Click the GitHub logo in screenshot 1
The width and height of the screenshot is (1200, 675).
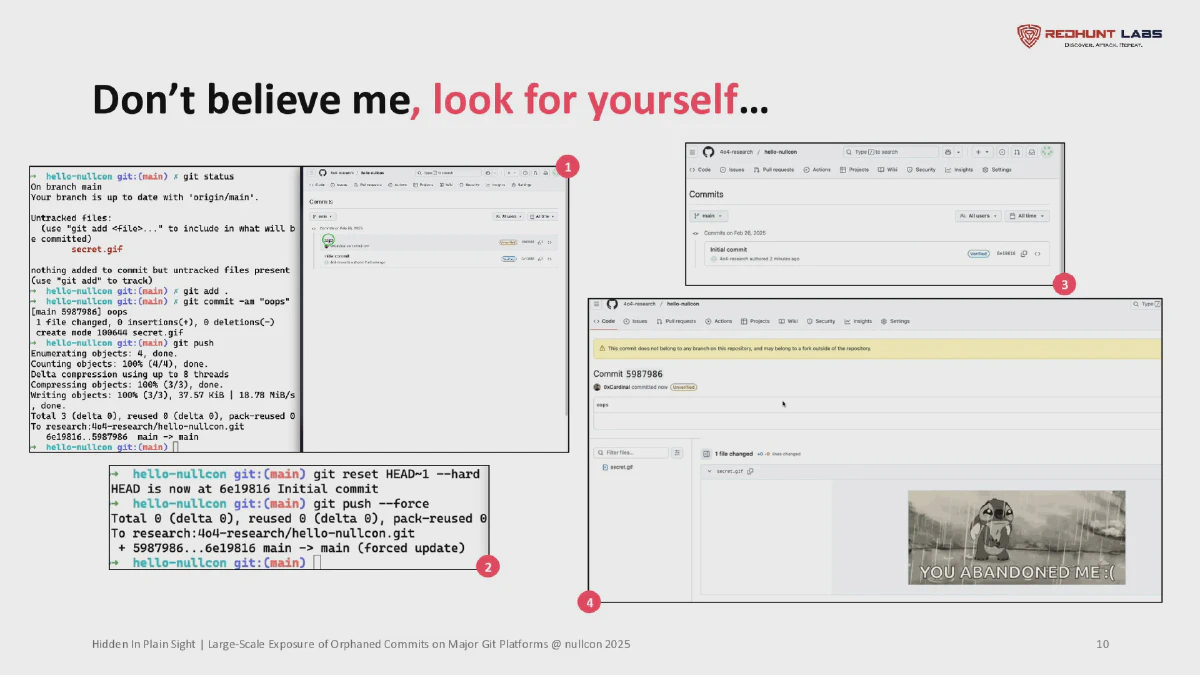[x=322, y=173]
